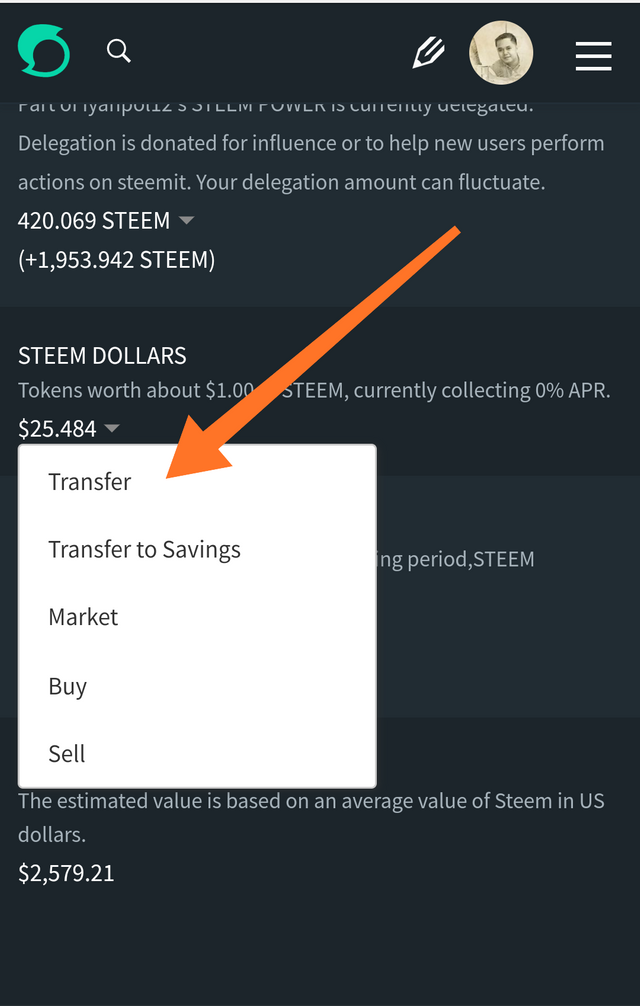
Task: Pick the Market menu entry
Action: (83, 617)
